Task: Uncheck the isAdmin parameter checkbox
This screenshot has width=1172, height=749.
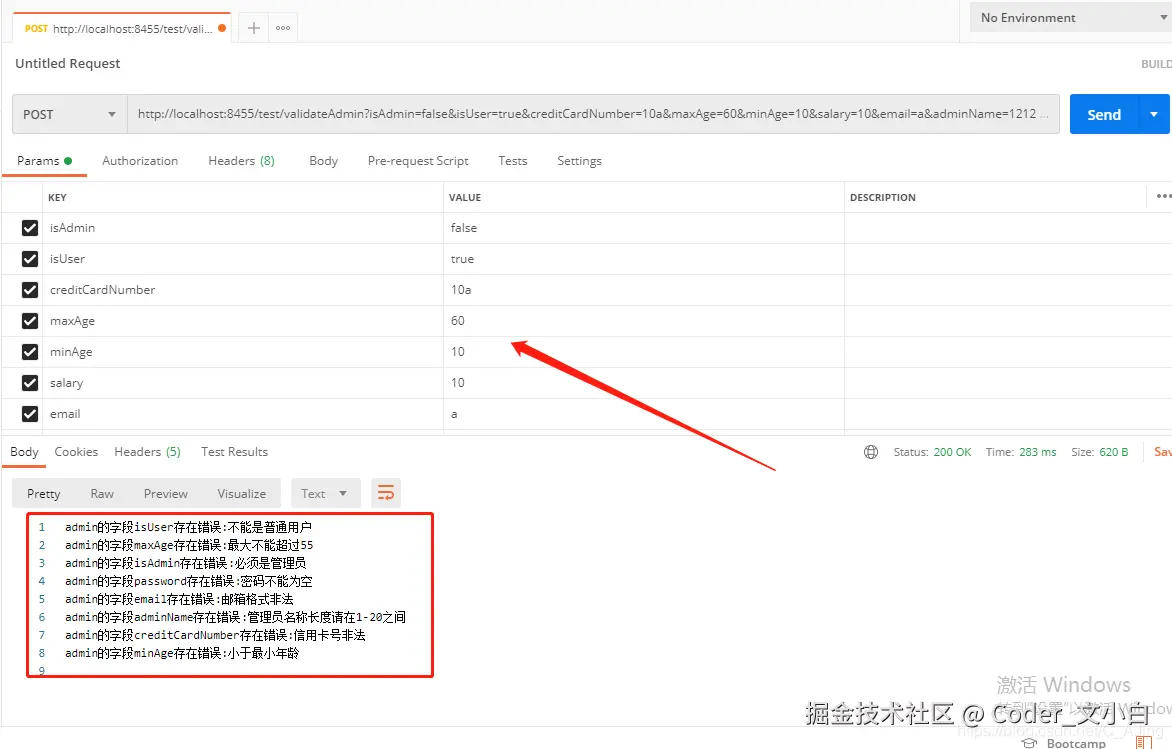Action: tap(30, 228)
